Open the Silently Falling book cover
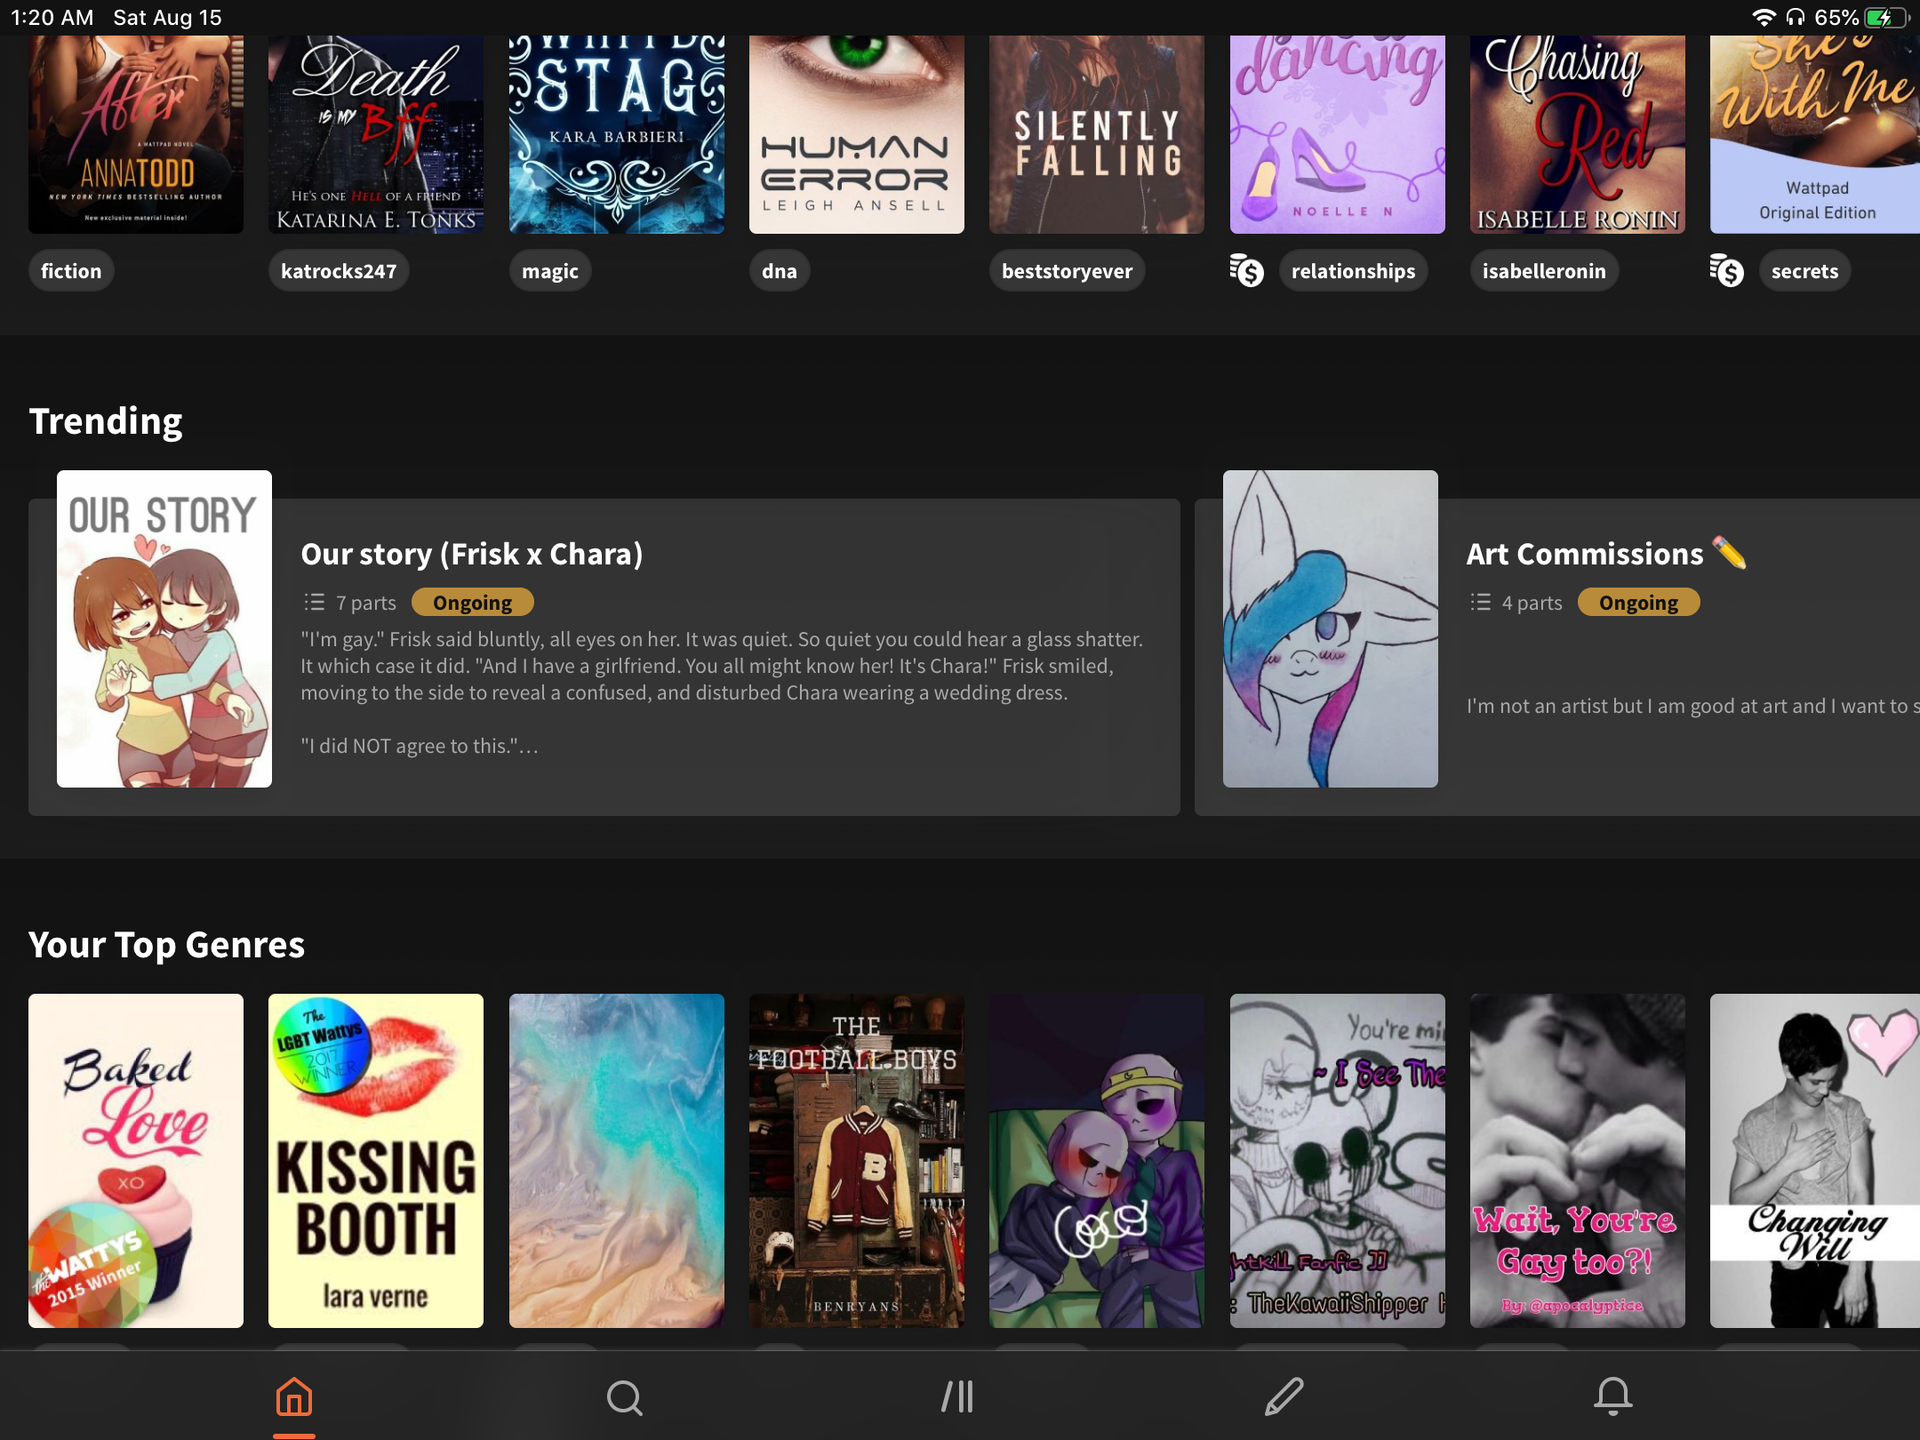The image size is (1920, 1440). click(x=1097, y=134)
